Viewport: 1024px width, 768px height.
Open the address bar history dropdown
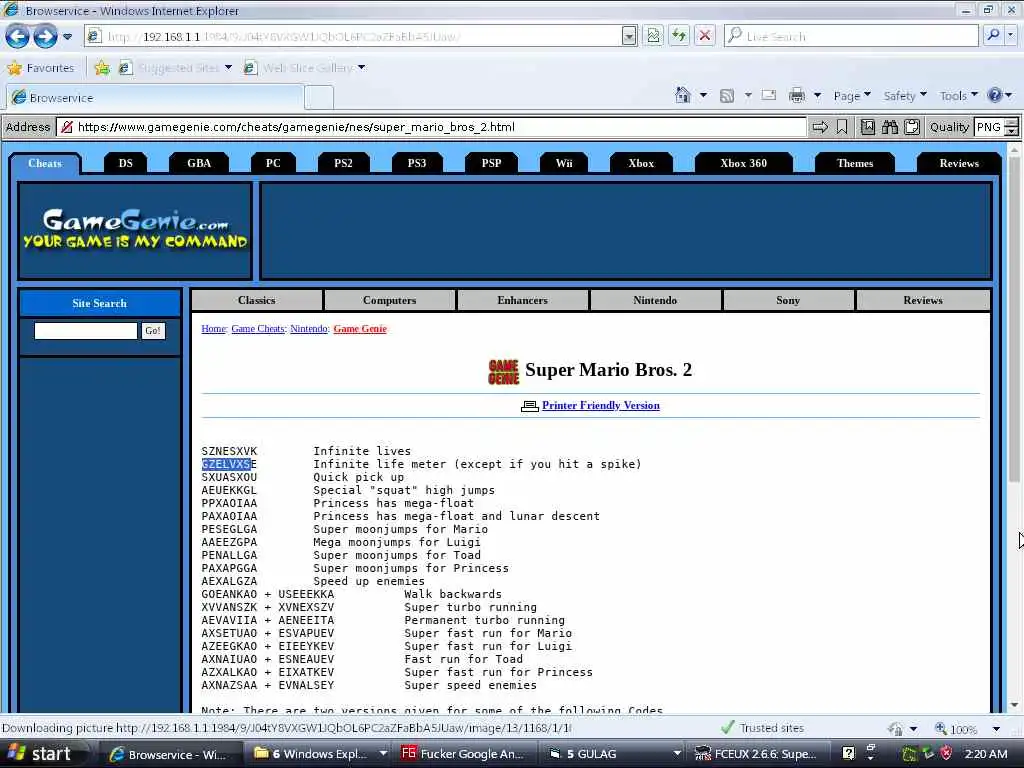pyautogui.click(x=629, y=36)
